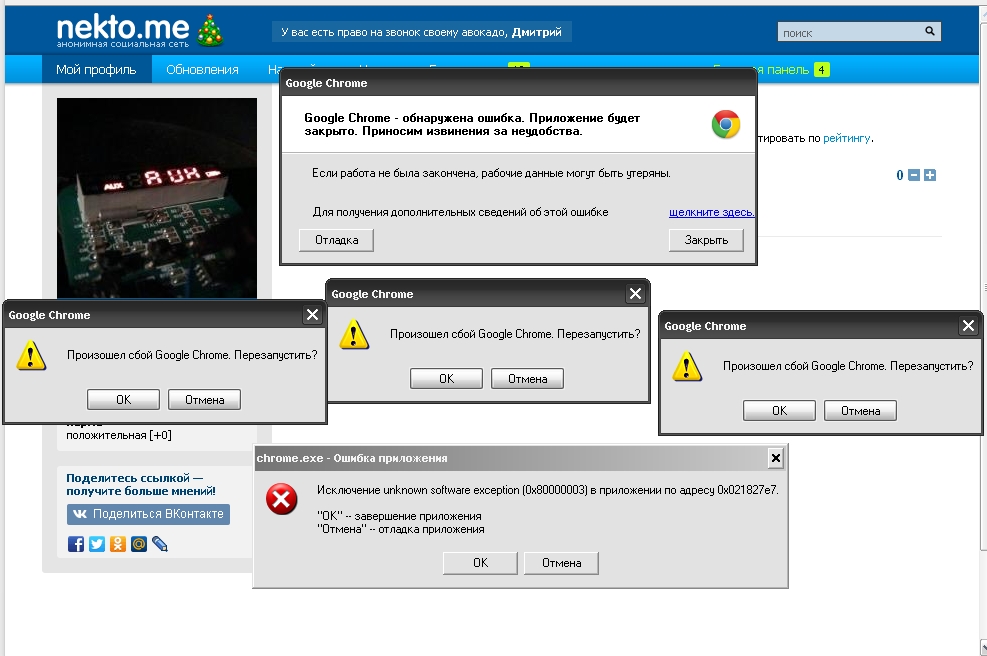This screenshot has width=987, height=656.
Task: Share via the Odnoklassniki icon
Action: click(x=118, y=544)
